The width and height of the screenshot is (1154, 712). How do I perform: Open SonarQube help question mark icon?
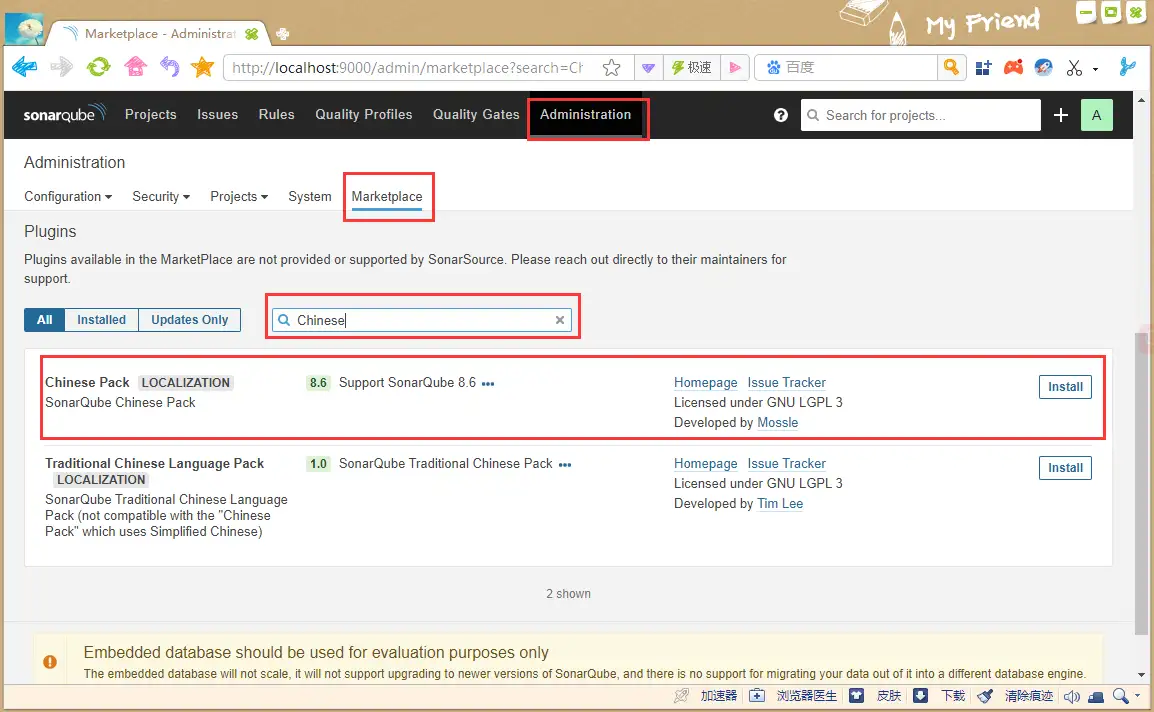point(781,115)
